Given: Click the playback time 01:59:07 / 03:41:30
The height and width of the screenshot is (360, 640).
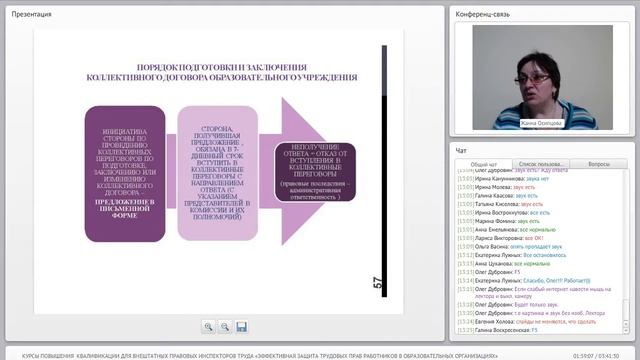Looking at the screenshot, I should coord(596,356).
